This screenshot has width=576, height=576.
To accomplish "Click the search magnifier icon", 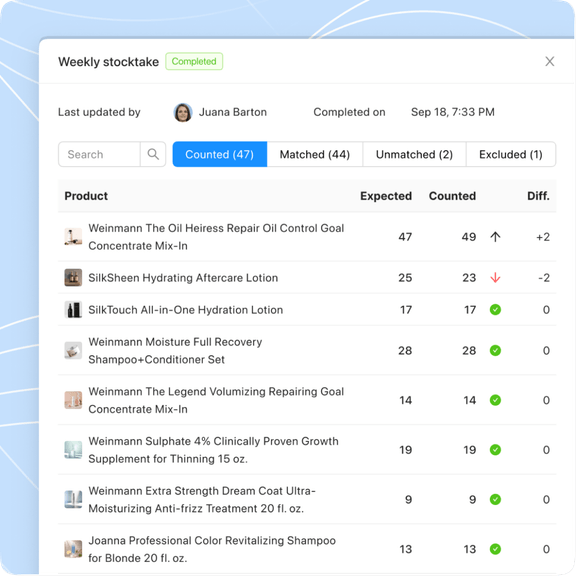I will click(x=153, y=154).
